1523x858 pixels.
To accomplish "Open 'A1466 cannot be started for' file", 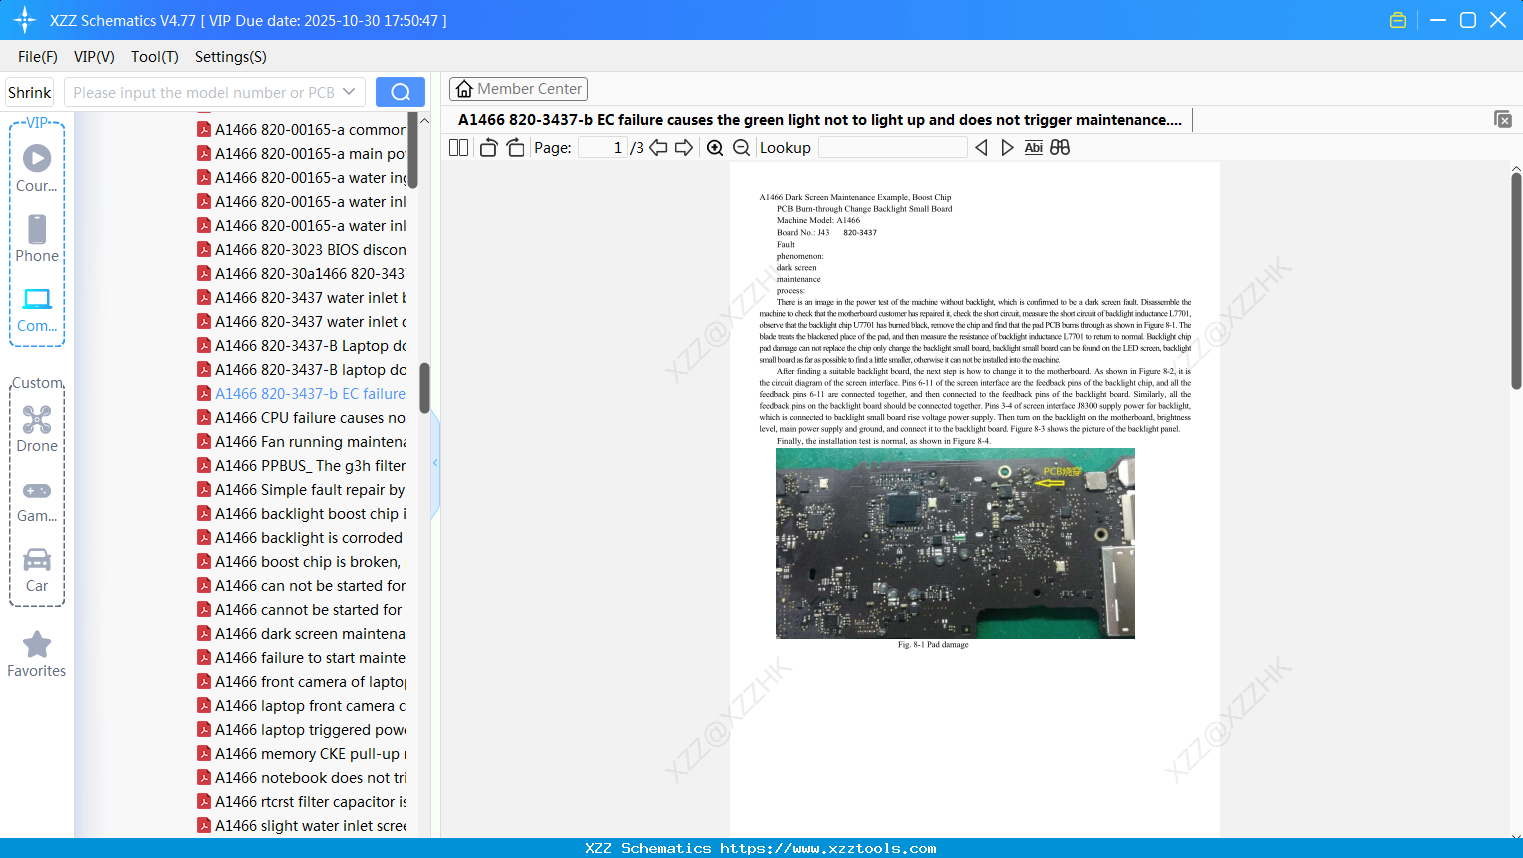I will (x=309, y=610).
